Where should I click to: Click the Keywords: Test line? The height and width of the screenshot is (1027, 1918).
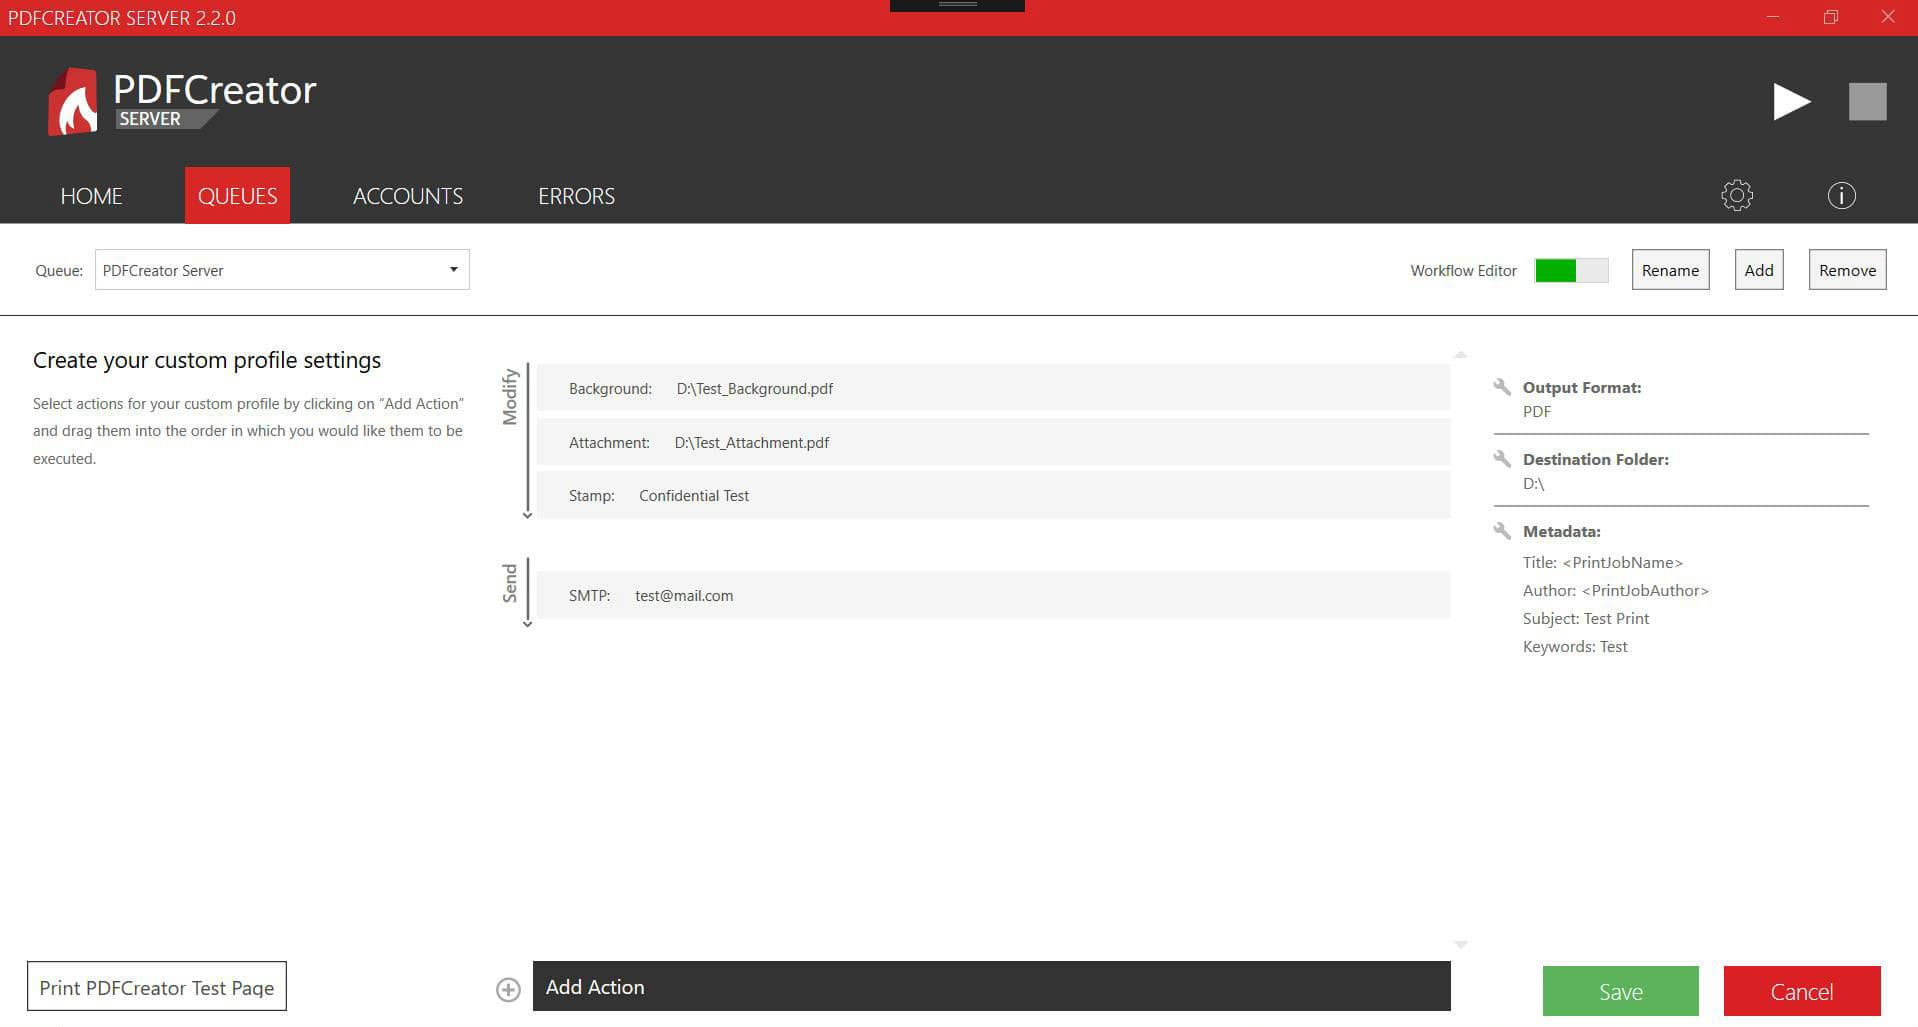pyautogui.click(x=1574, y=646)
